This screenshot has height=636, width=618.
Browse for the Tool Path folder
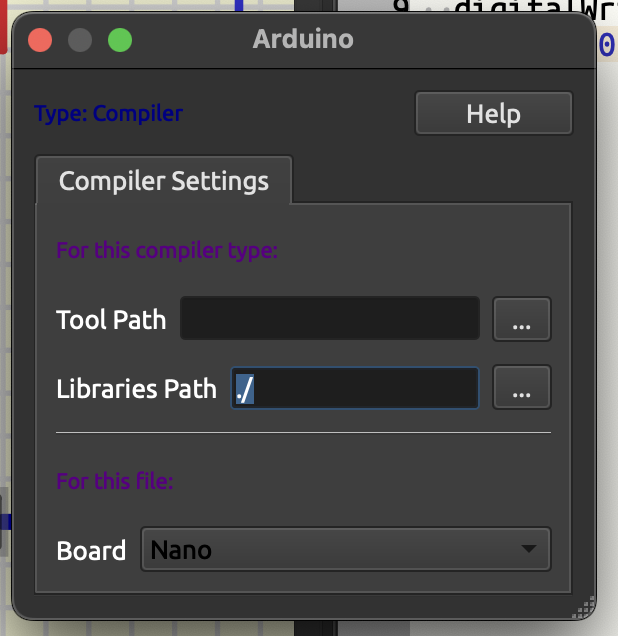[521, 319]
